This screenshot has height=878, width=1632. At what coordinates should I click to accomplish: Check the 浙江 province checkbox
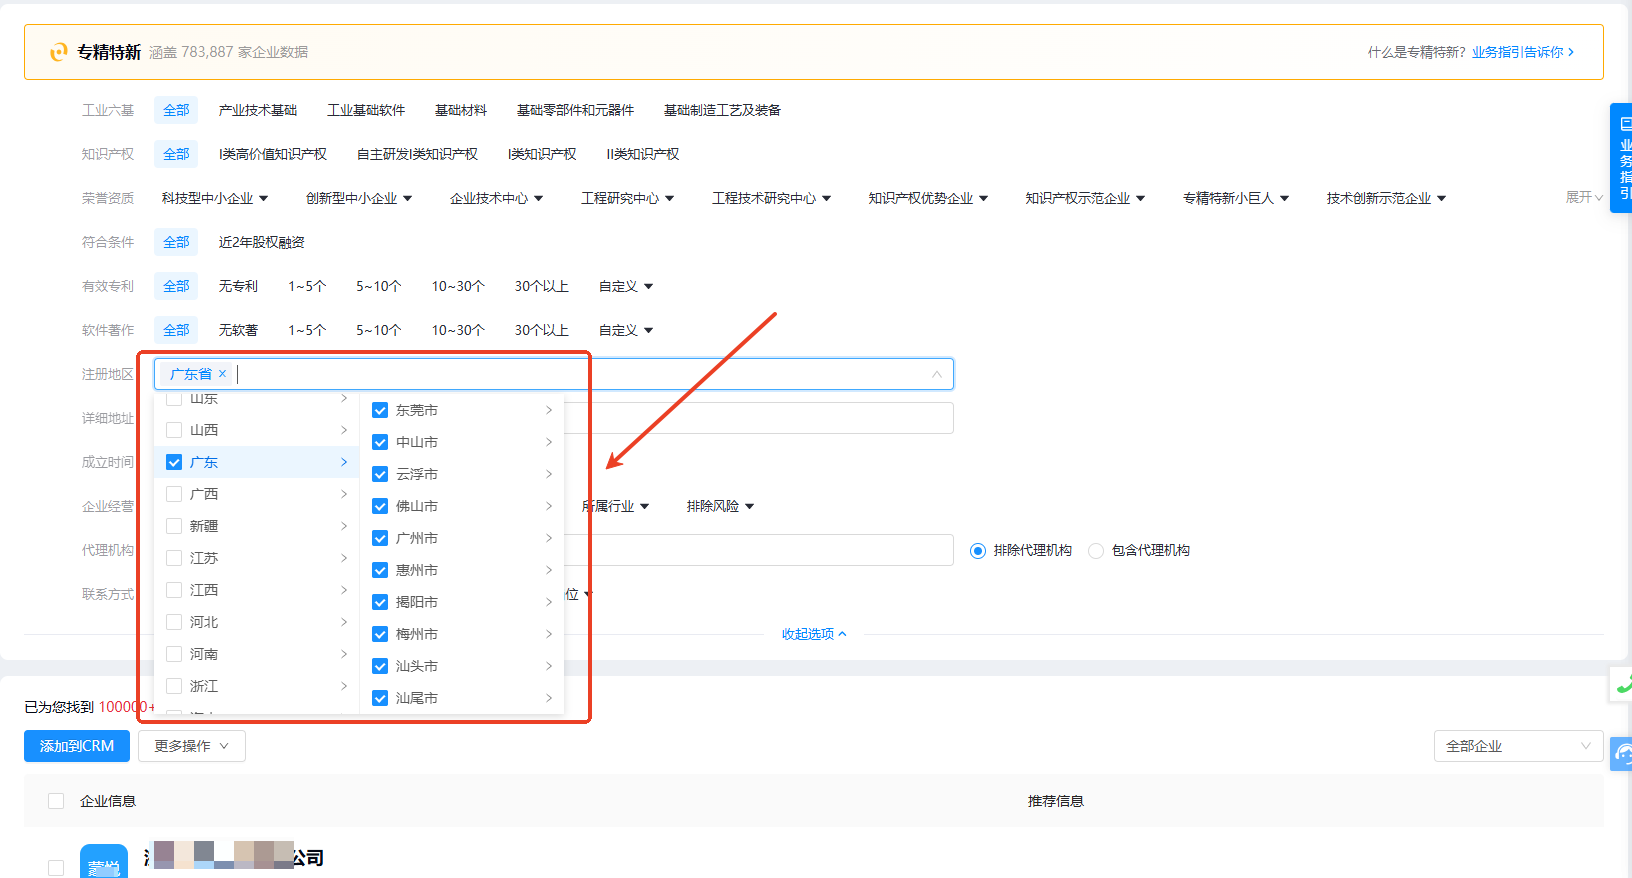tap(174, 686)
